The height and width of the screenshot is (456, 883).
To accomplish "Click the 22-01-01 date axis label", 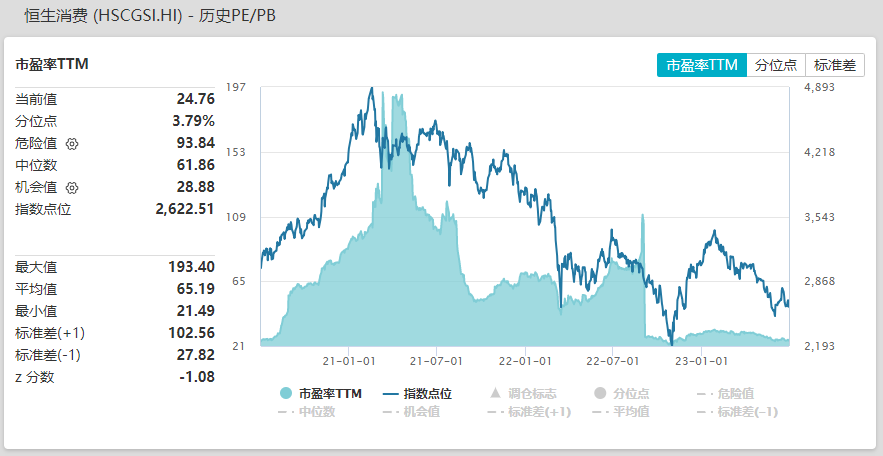I will tap(525, 361).
